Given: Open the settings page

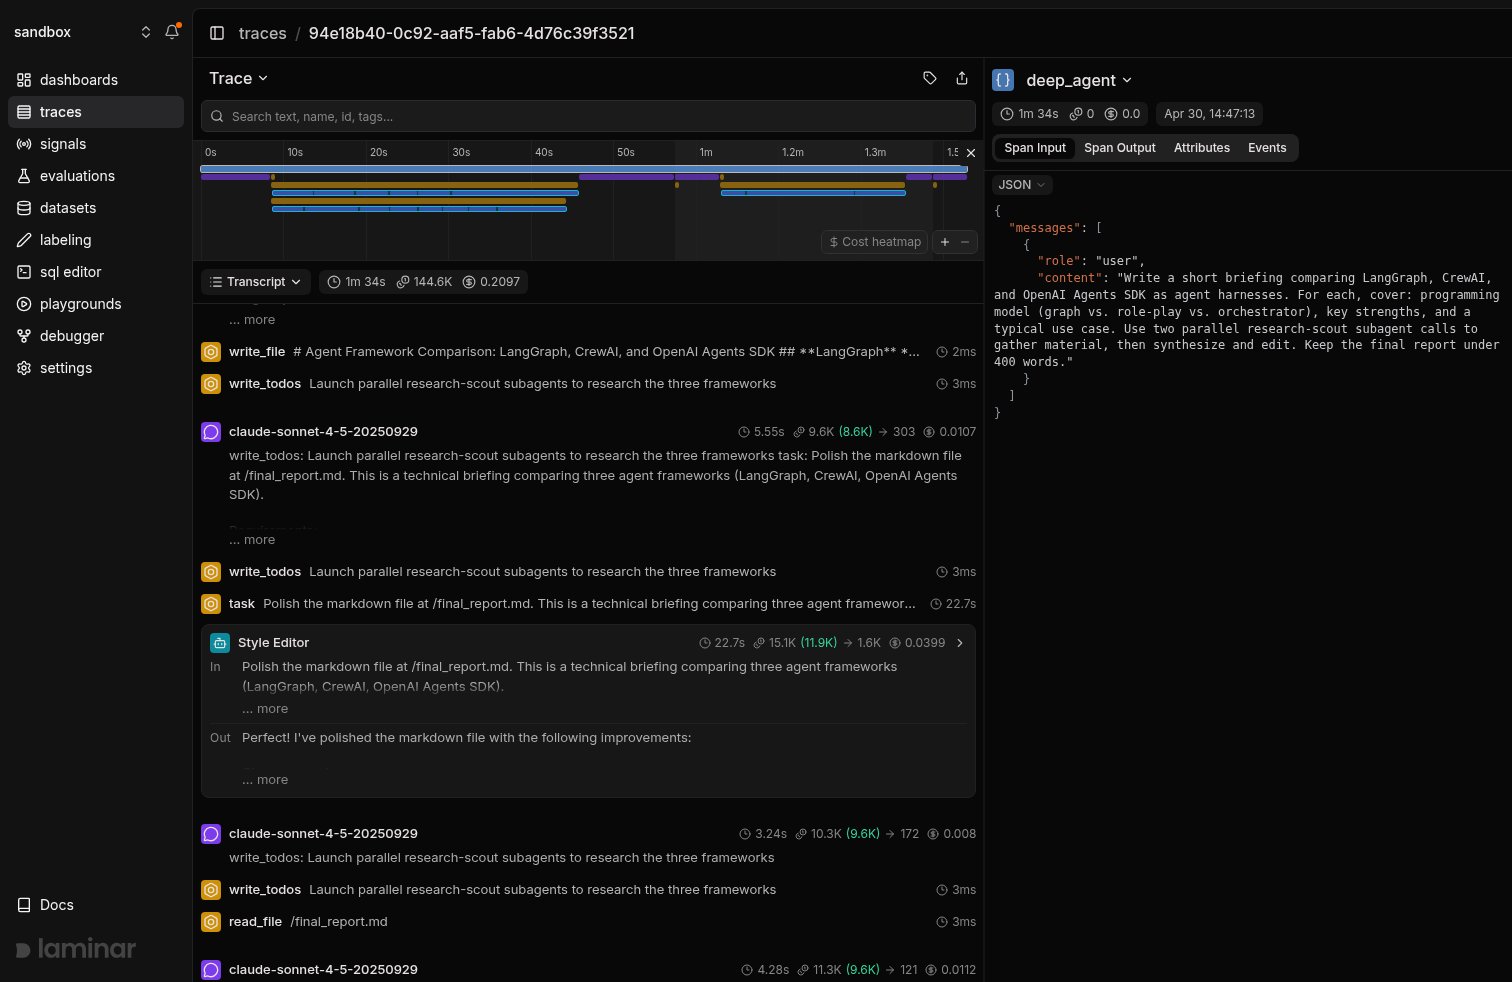Looking at the screenshot, I should point(96,368).
